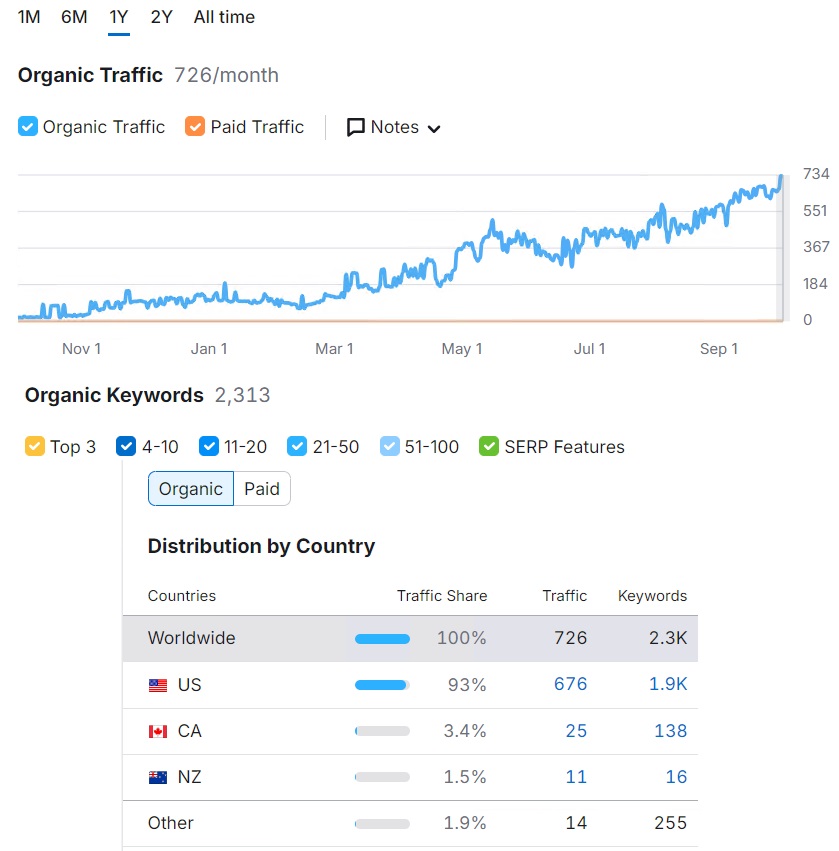Switch to the Paid distribution tab
Image resolution: width=839 pixels, height=851 pixels.
point(262,489)
